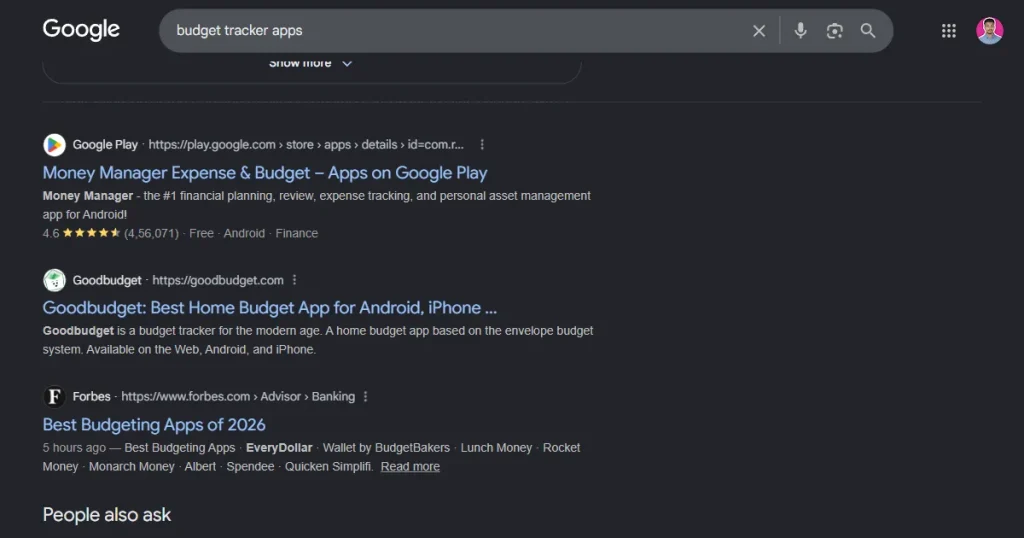The height and width of the screenshot is (538, 1024).
Task: Open more options for Google Play result
Action: tap(482, 145)
